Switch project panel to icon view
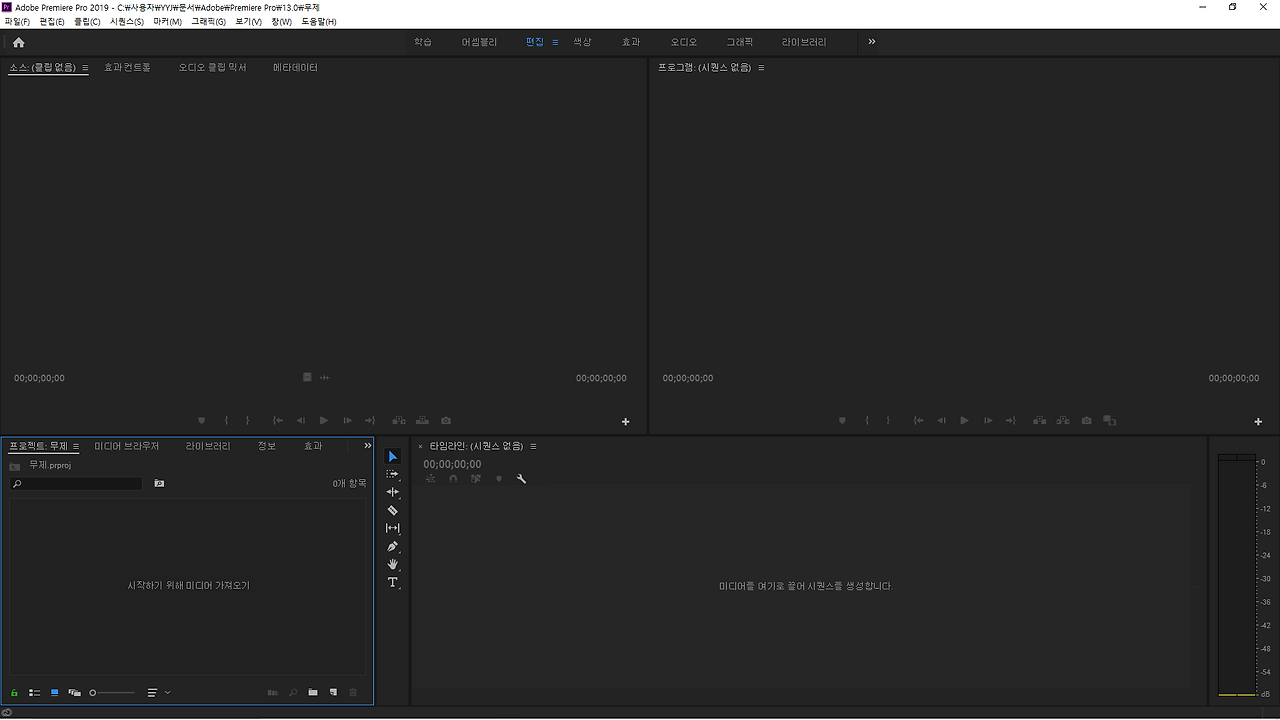 (54, 692)
